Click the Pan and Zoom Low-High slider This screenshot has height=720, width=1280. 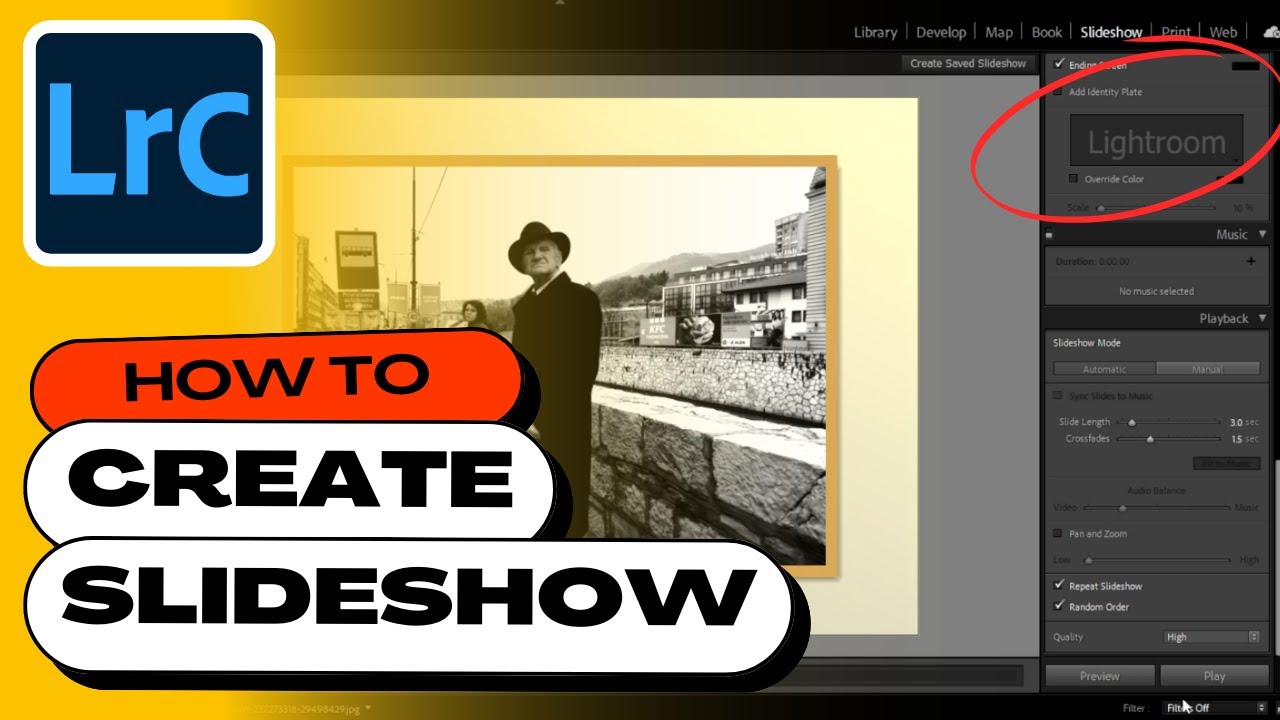tap(1156, 560)
